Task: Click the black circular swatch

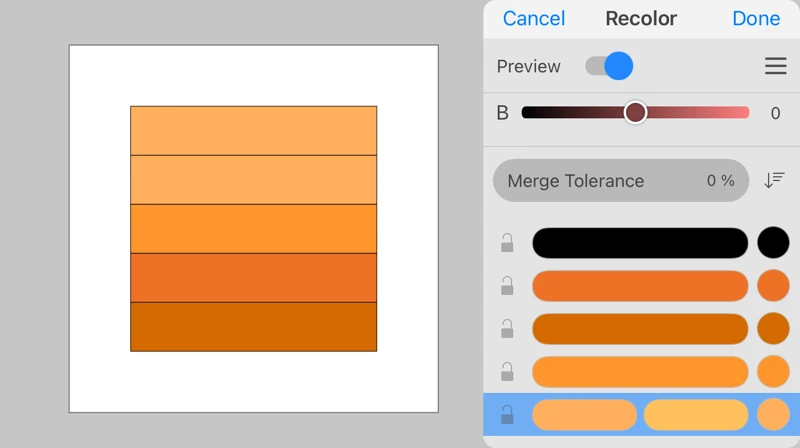Action: (x=773, y=243)
